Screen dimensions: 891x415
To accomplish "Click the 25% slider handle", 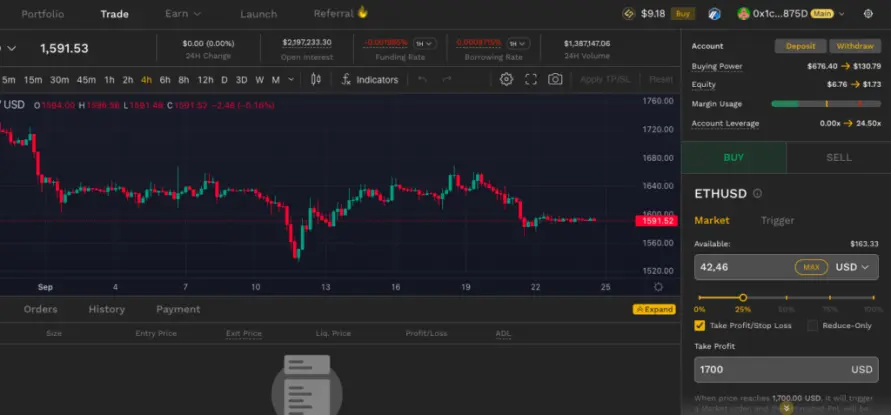I will click(743, 297).
